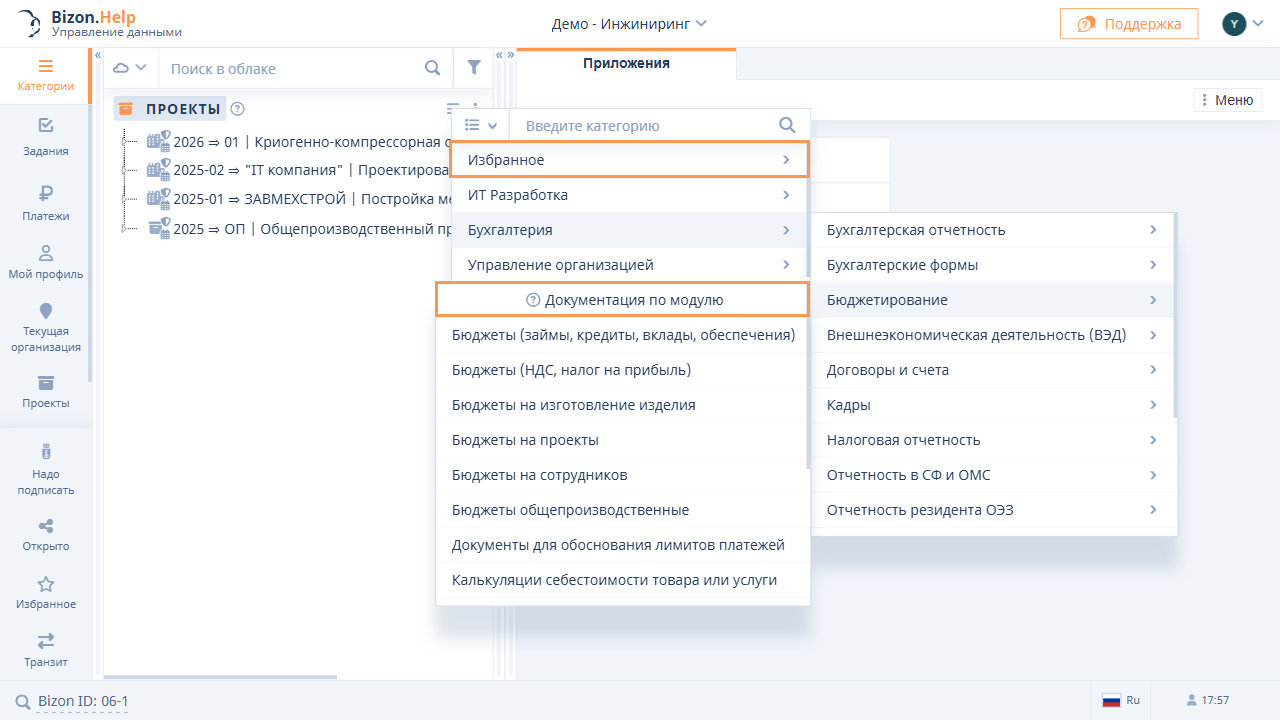The image size is (1280, 720).
Task: Open the list view dropdown in category popup
Action: 481,125
